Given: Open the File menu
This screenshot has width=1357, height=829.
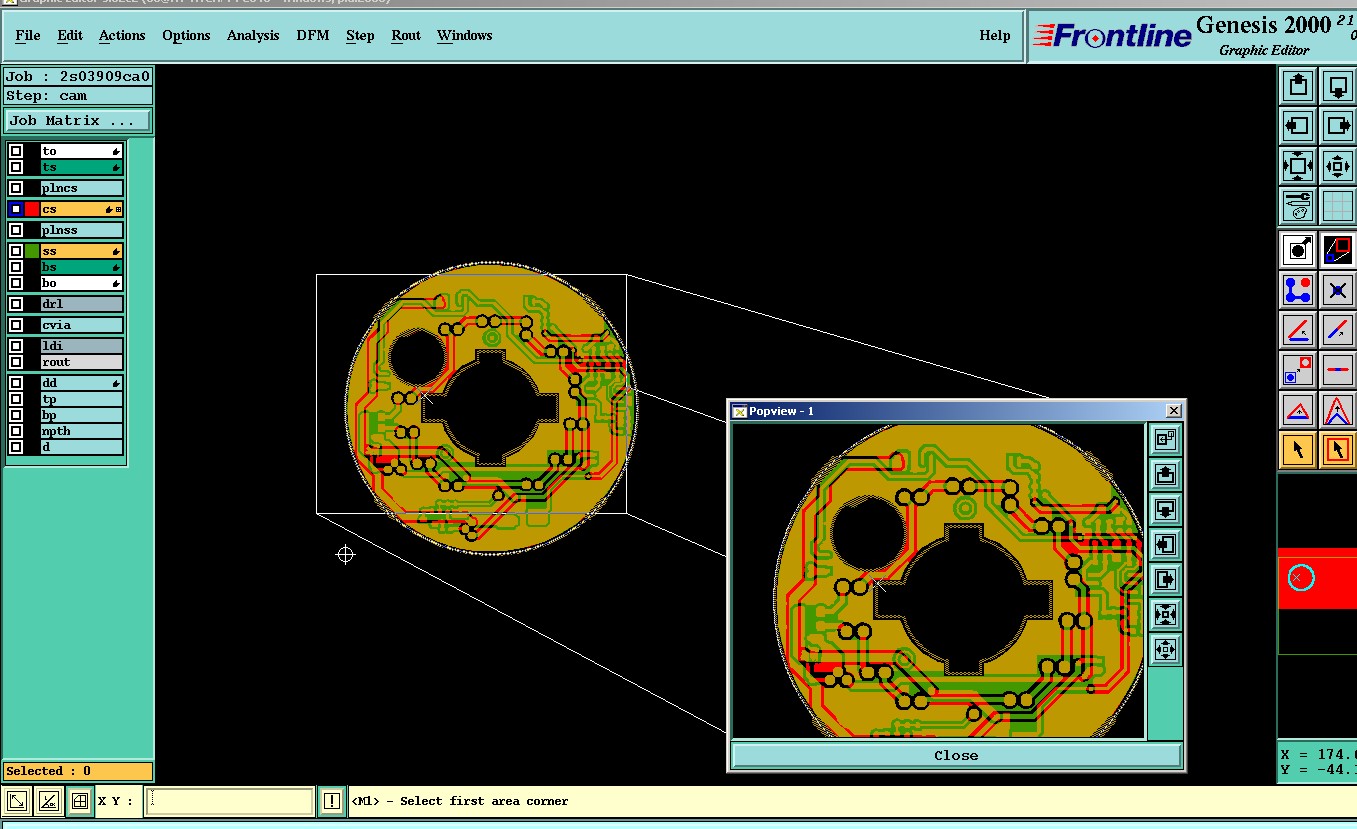Looking at the screenshot, I should (28, 35).
